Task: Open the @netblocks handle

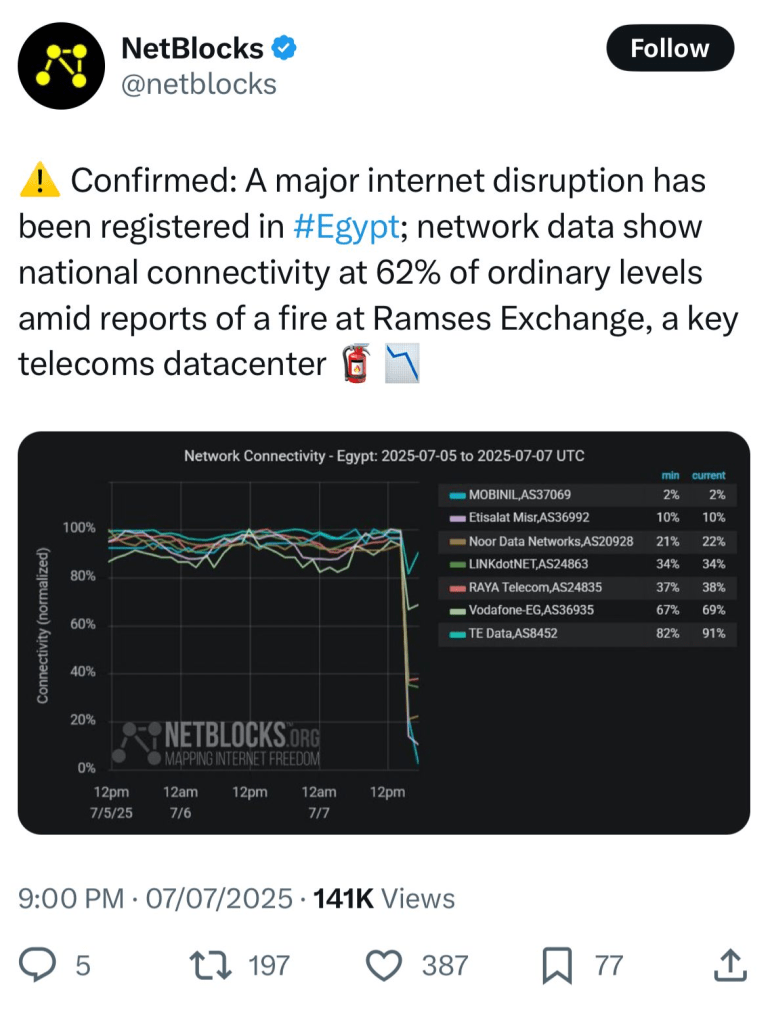Action: [x=198, y=85]
